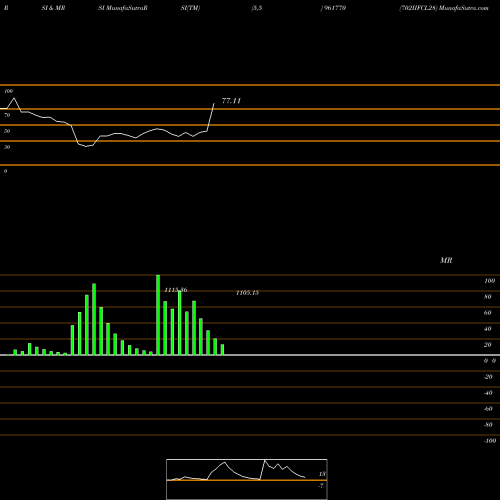Image resolution: width=500 pixels, height=500 pixels.
Task: Click the RSI axis label 50
Action: pyautogui.click(x=7, y=131)
